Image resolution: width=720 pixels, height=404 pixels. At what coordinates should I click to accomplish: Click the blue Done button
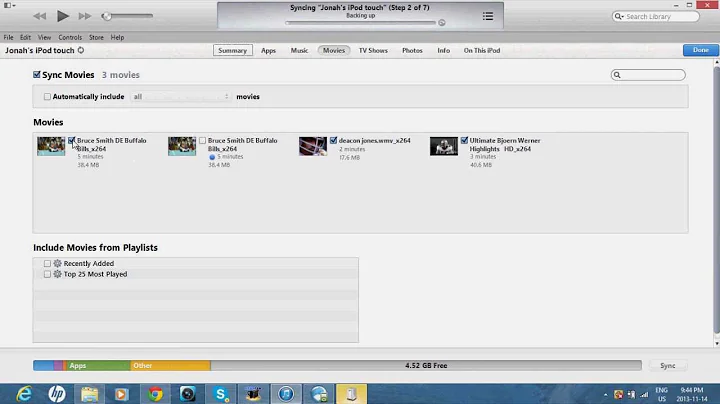pyautogui.click(x=700, y=50)
